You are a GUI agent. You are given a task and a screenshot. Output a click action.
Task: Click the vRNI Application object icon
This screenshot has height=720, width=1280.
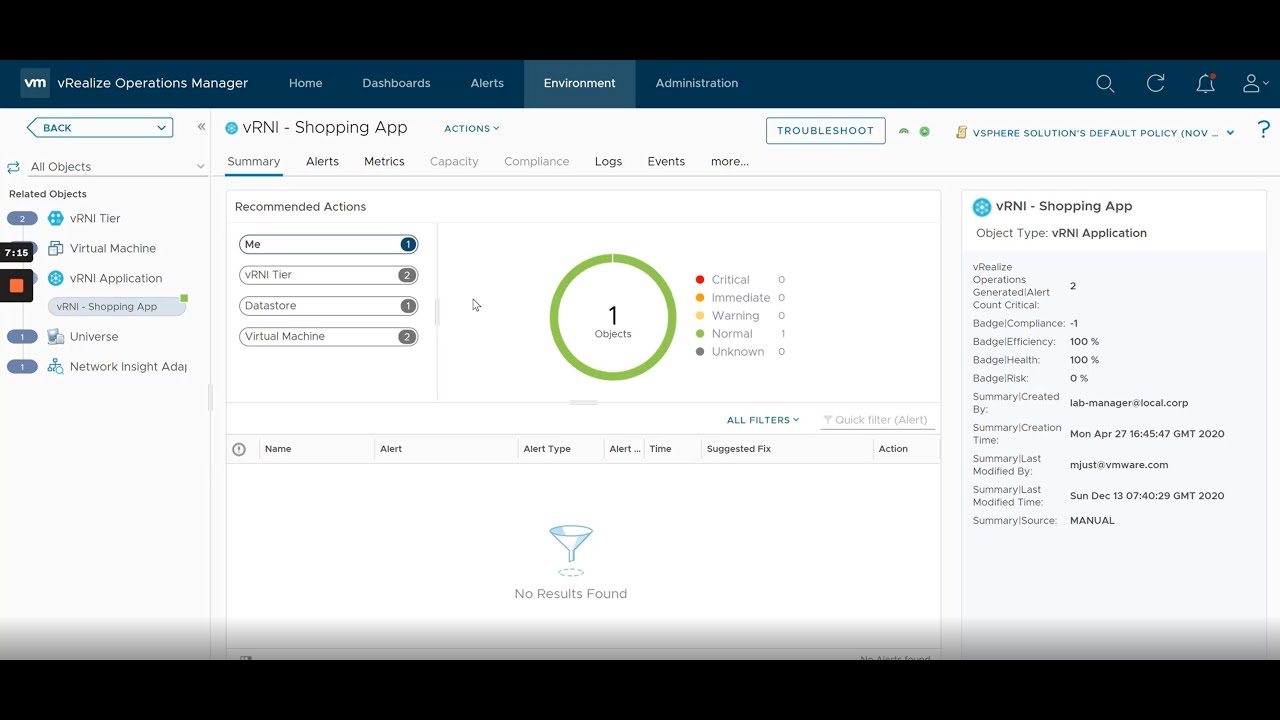pos(56,278)
